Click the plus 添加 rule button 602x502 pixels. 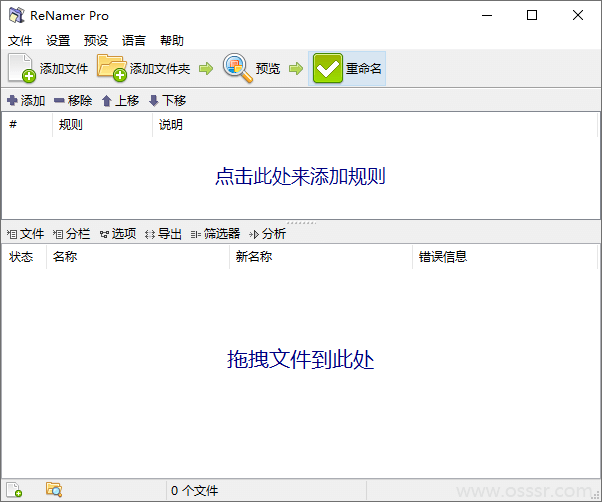point(26,101)
